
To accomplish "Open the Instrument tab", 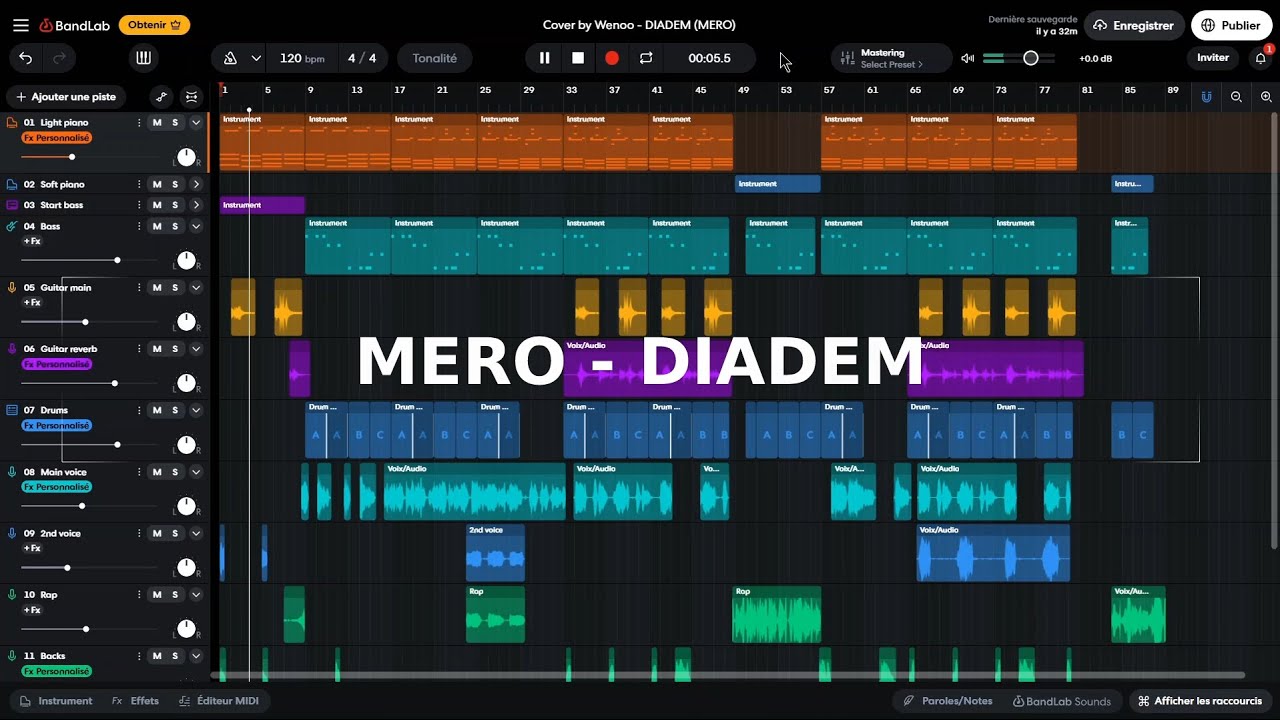I will (x=56, y=701).
